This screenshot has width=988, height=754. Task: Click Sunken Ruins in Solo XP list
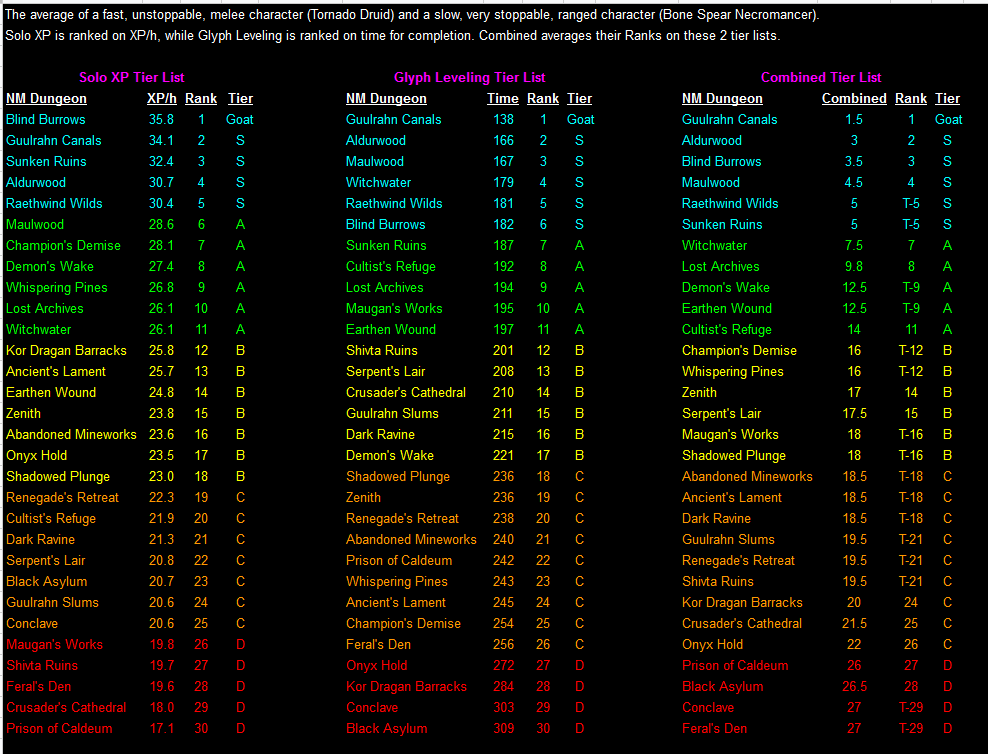pos(46,161)
